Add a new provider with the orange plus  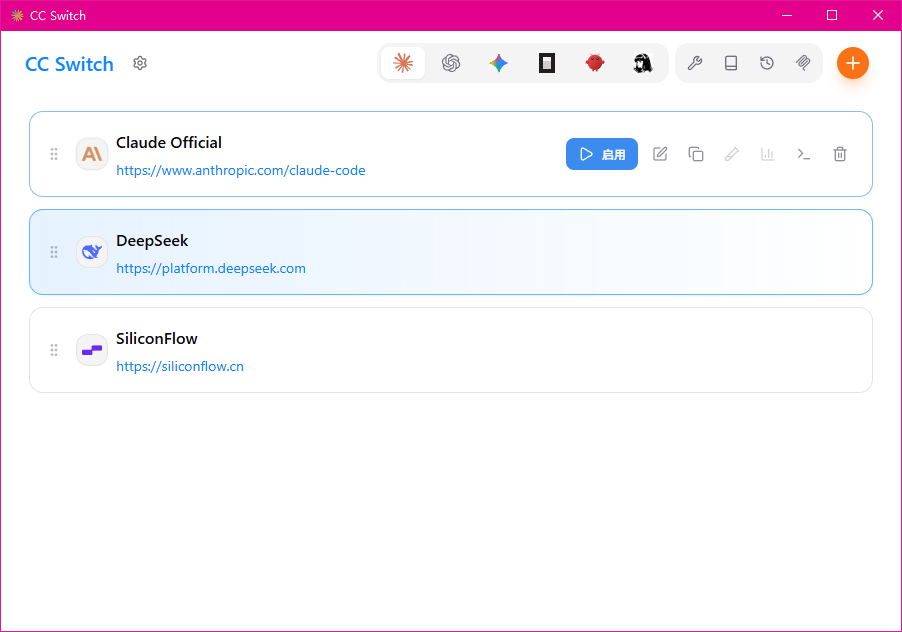tap(853, 63)
